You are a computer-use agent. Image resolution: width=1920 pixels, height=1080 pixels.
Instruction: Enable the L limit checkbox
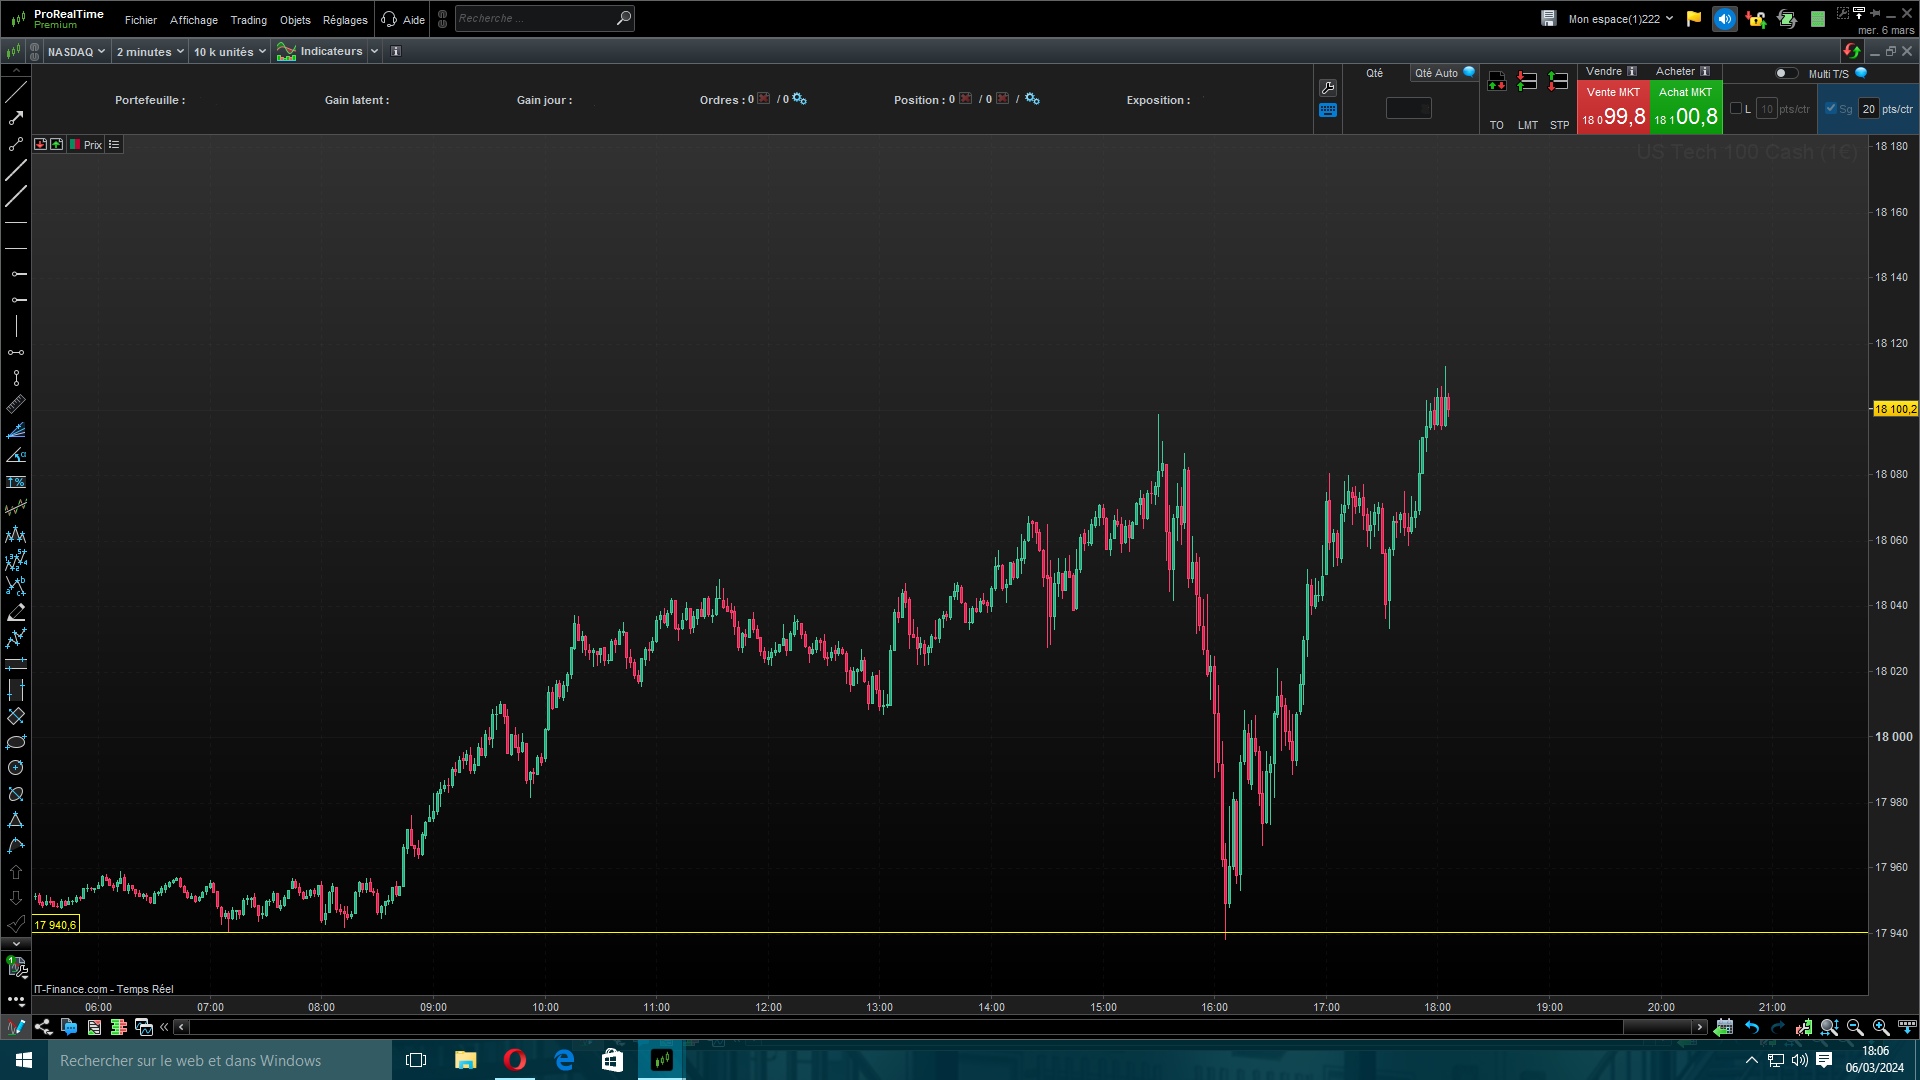[x=1736, y=109]
